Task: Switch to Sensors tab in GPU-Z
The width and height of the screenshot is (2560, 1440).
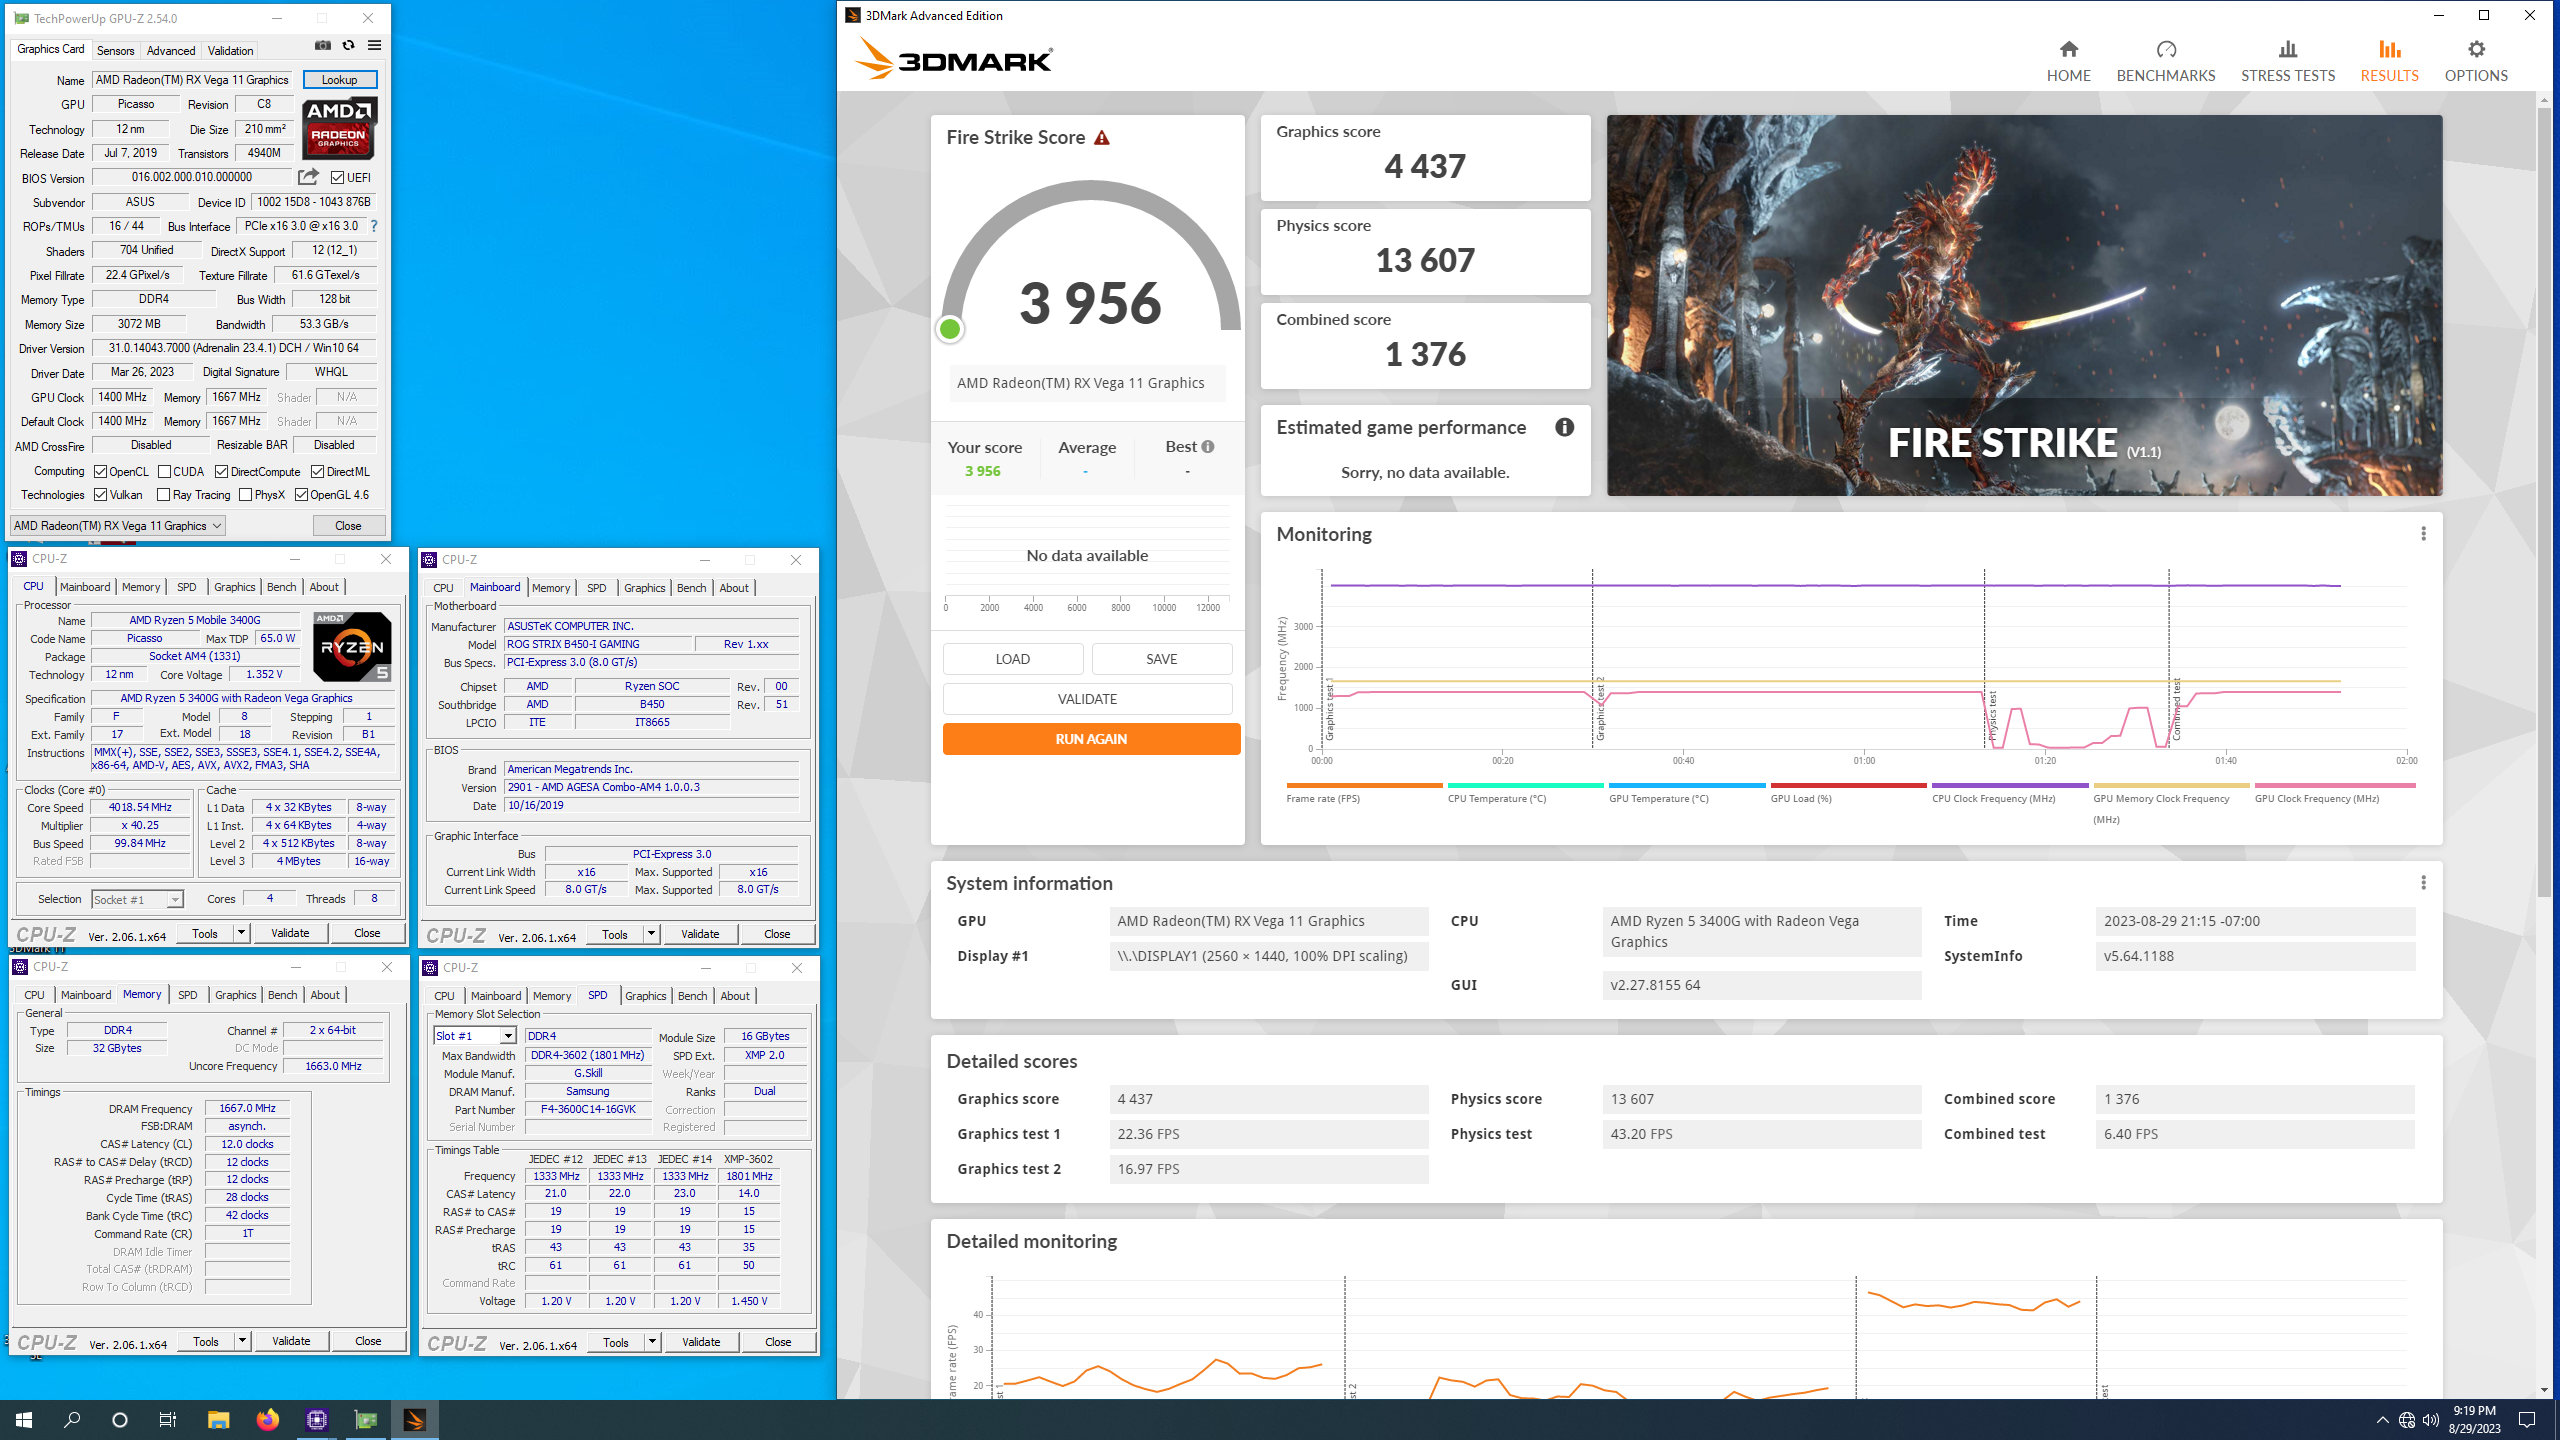Action: click(115, 50)
